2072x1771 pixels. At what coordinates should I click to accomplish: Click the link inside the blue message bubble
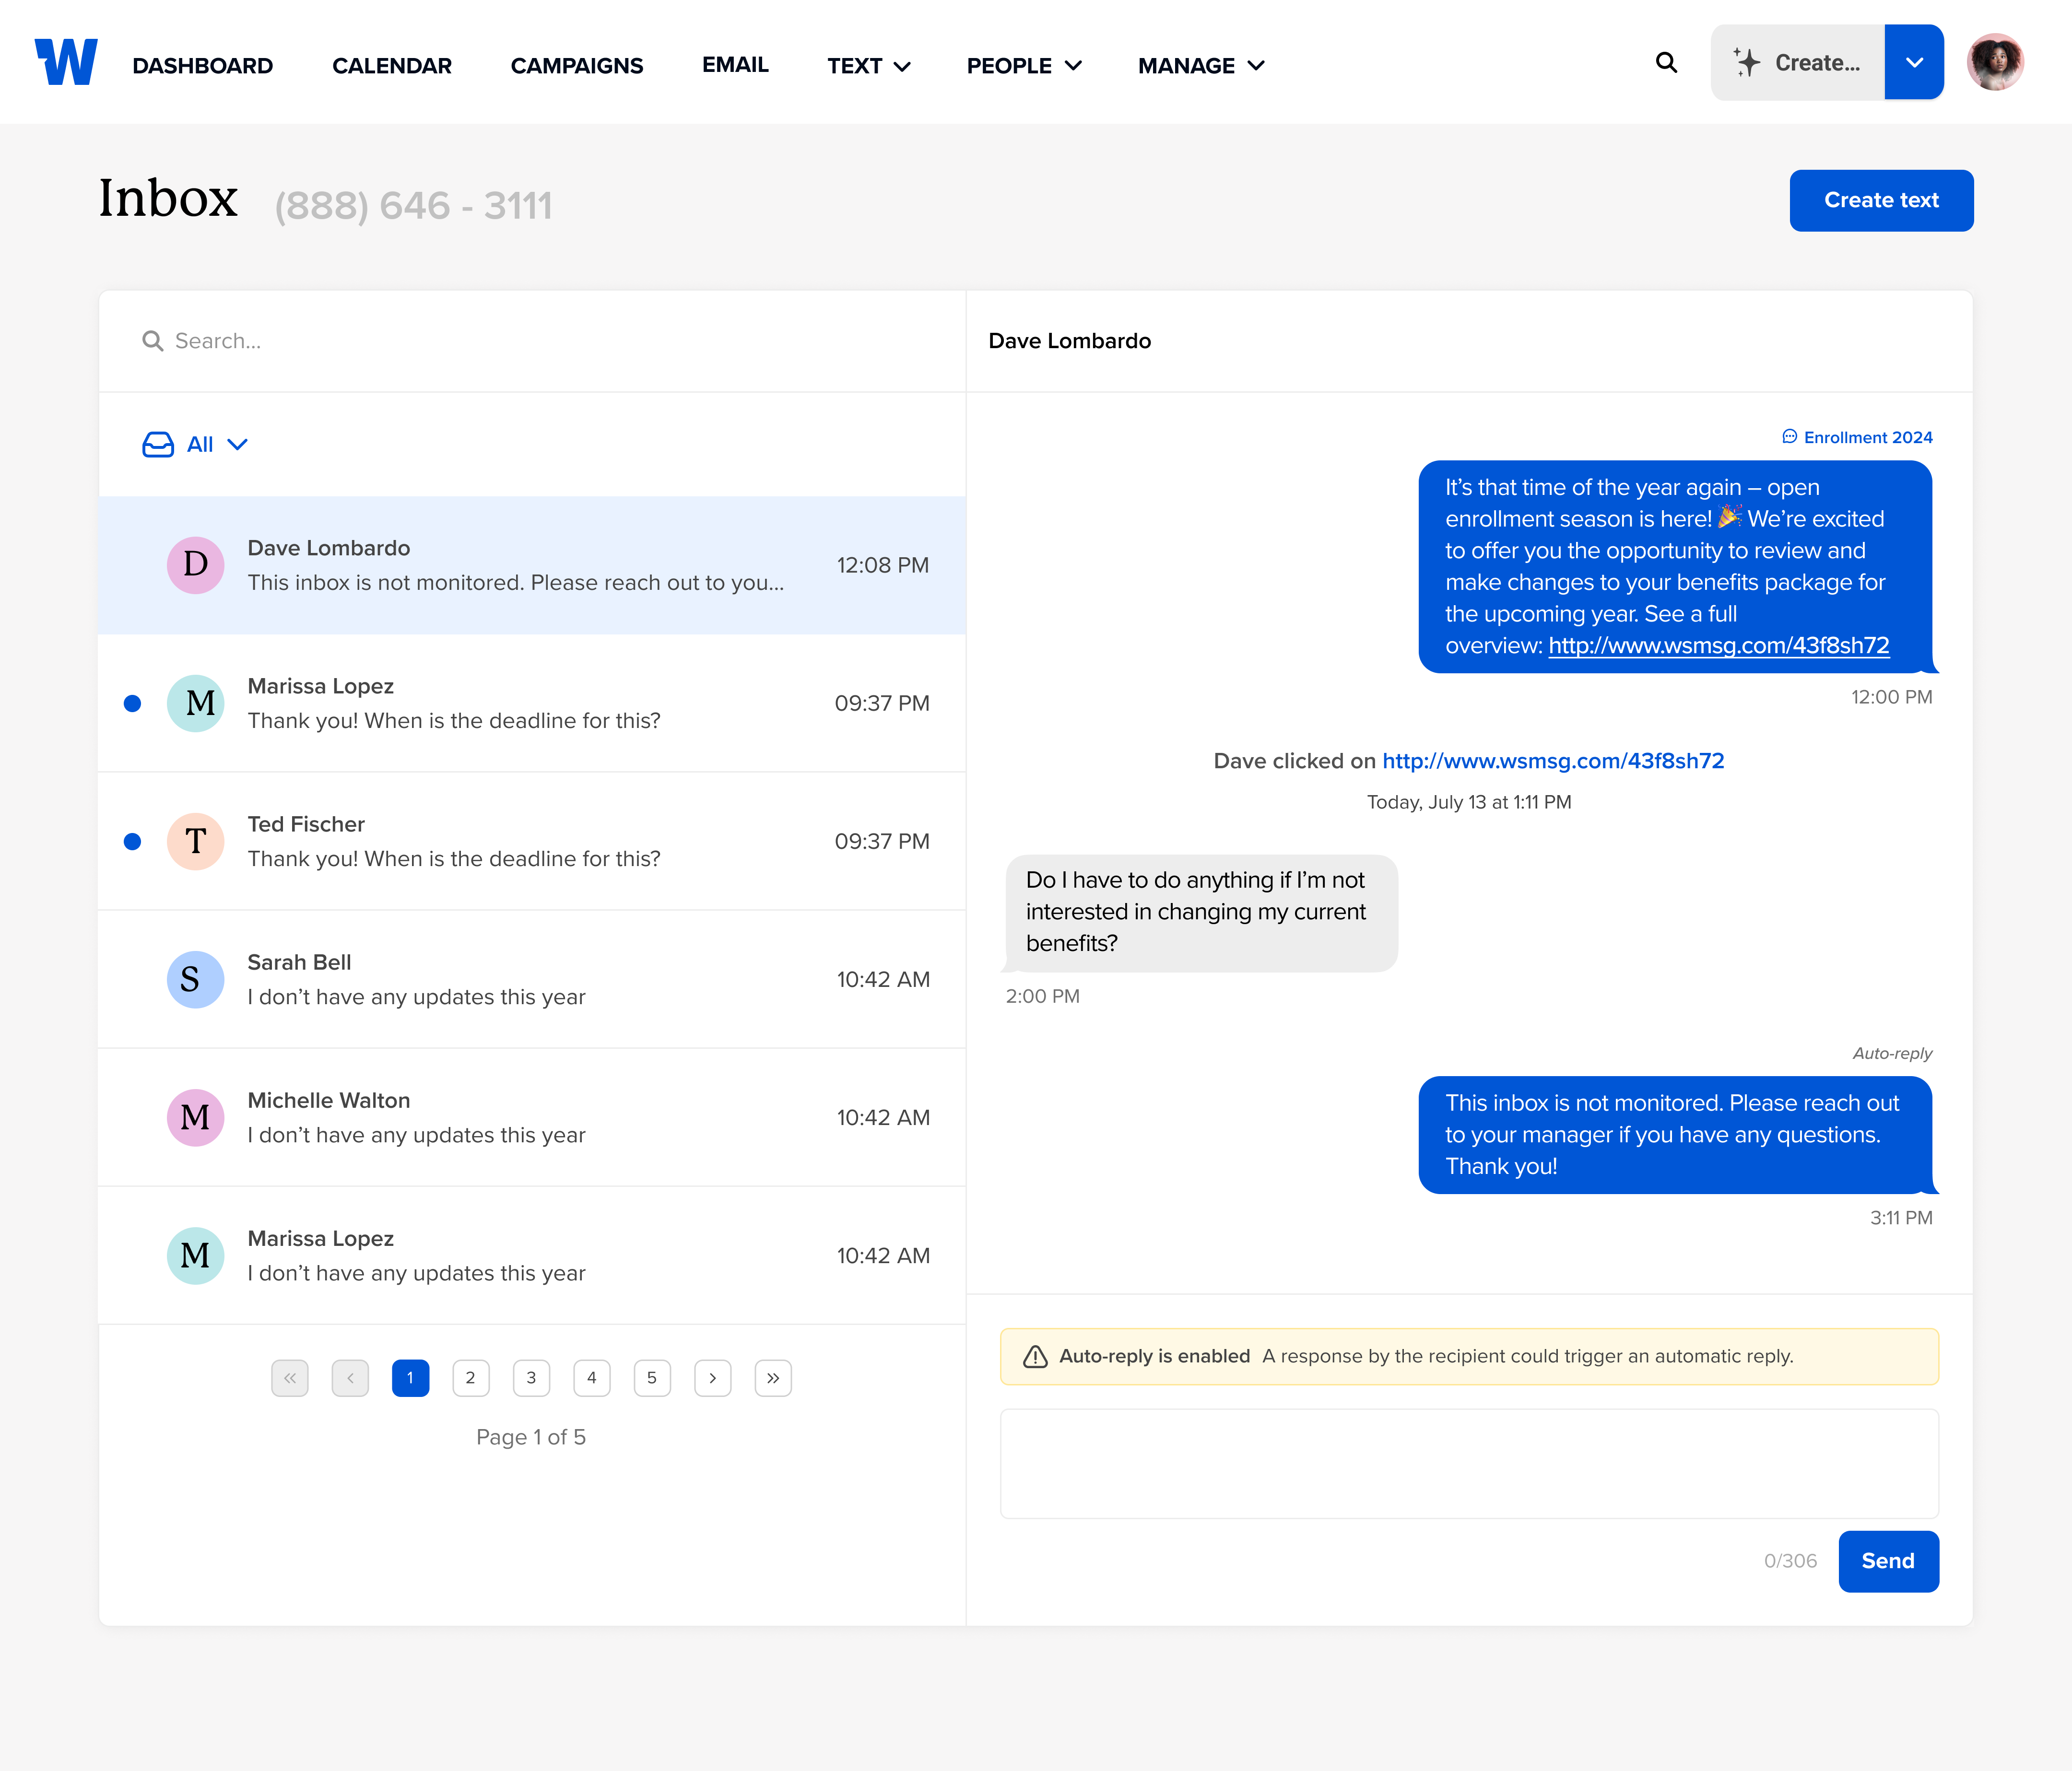[1718, 645]
